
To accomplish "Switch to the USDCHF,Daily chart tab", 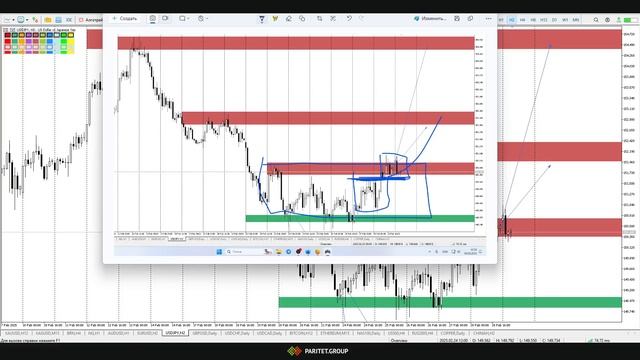I will coord(237,333).
